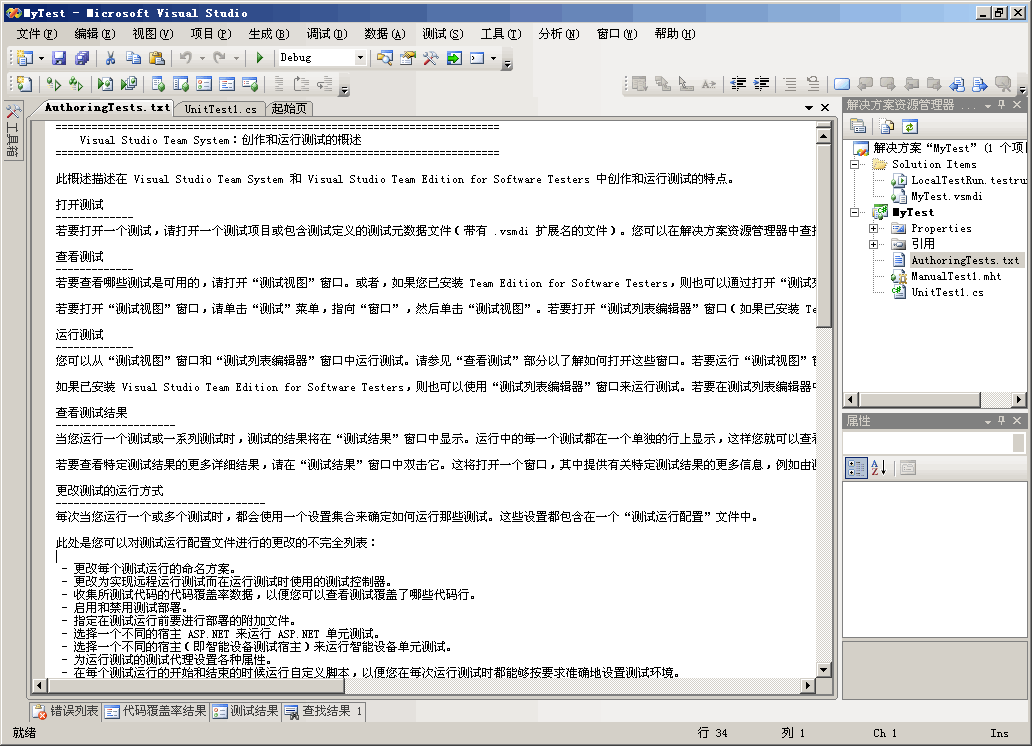This screenshot has height=746, width=1032.
Task: Refresh the Solution Explorer tree
Action: pos(910,126)
